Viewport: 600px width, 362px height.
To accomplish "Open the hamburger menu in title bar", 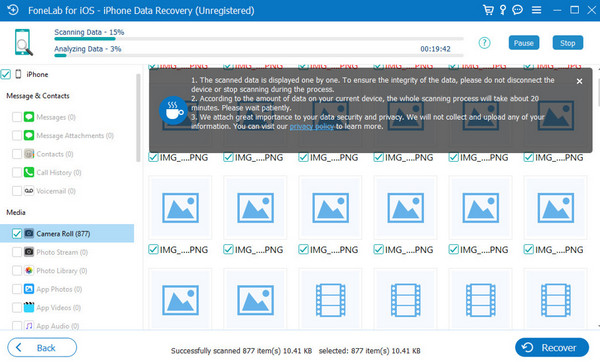I will [x=536, y=10].
